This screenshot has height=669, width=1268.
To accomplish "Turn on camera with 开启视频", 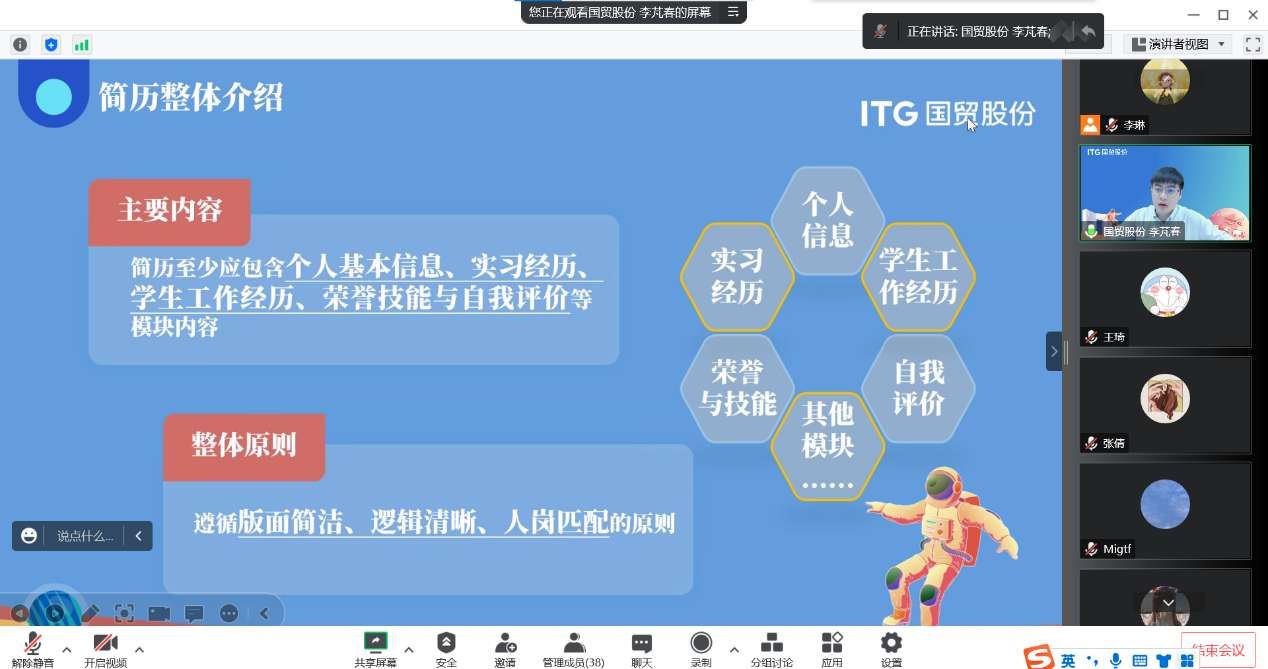I will [105, 650].
